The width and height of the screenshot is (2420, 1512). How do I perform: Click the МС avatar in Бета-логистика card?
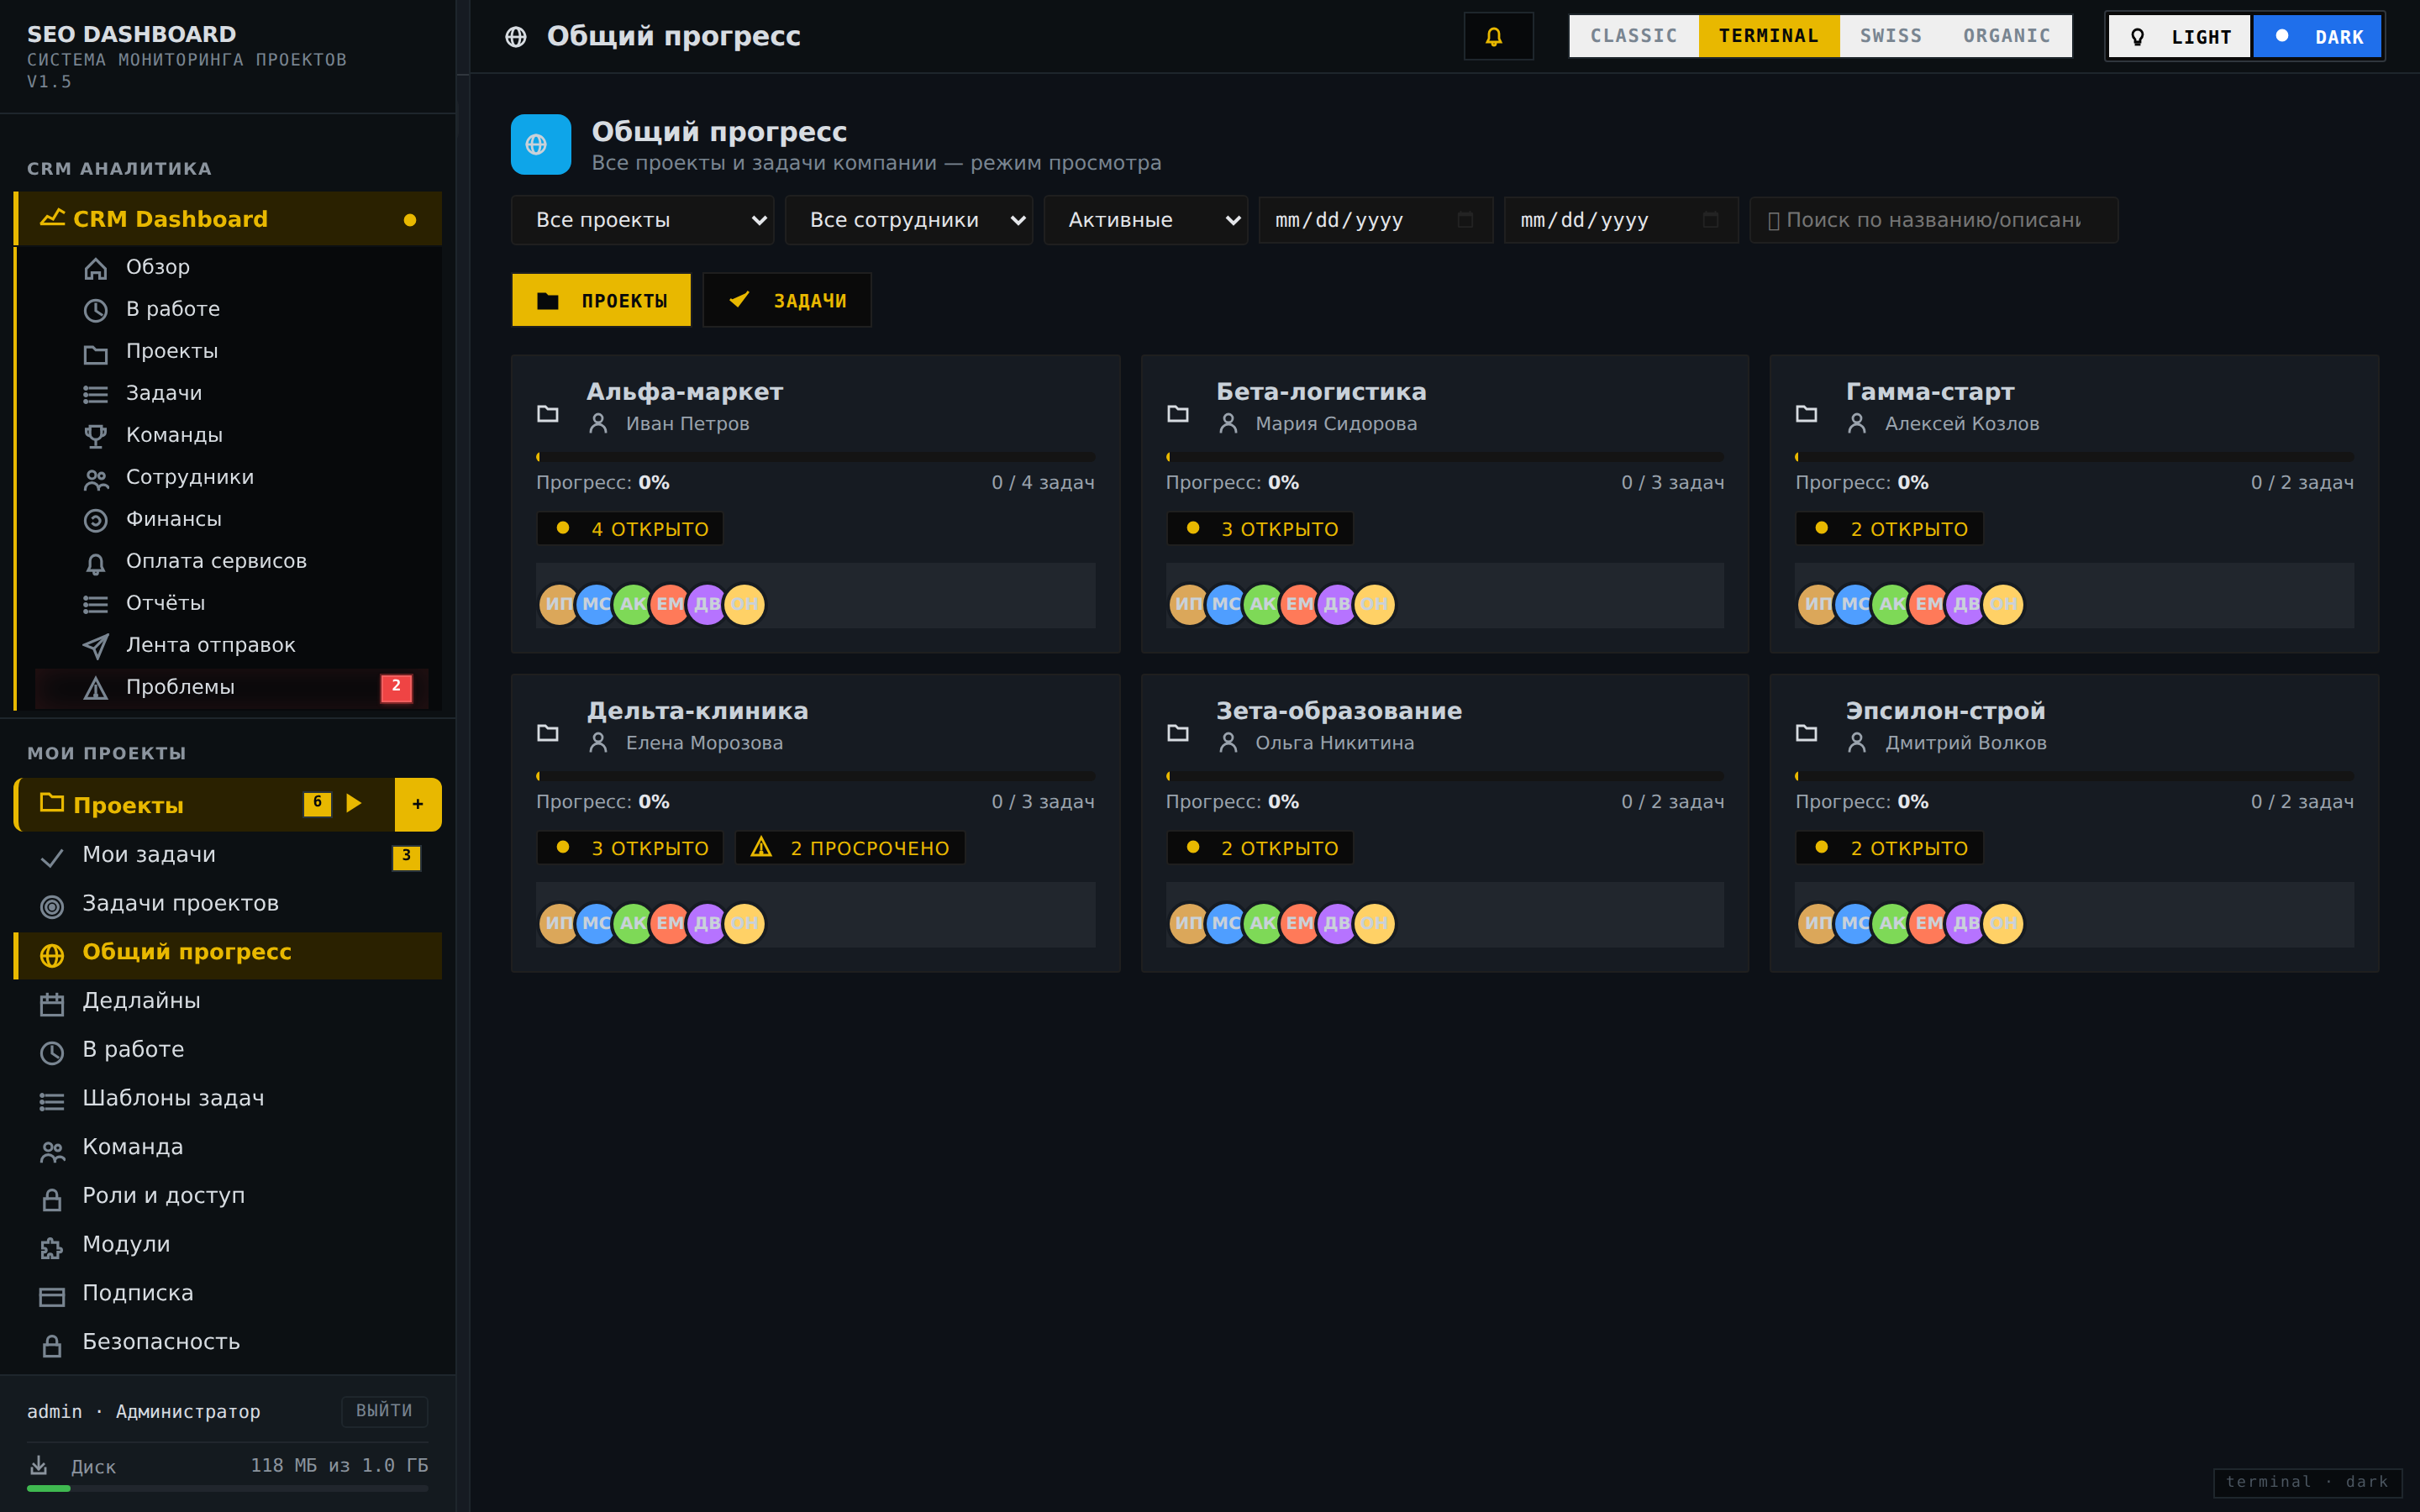click(1225, 604)
